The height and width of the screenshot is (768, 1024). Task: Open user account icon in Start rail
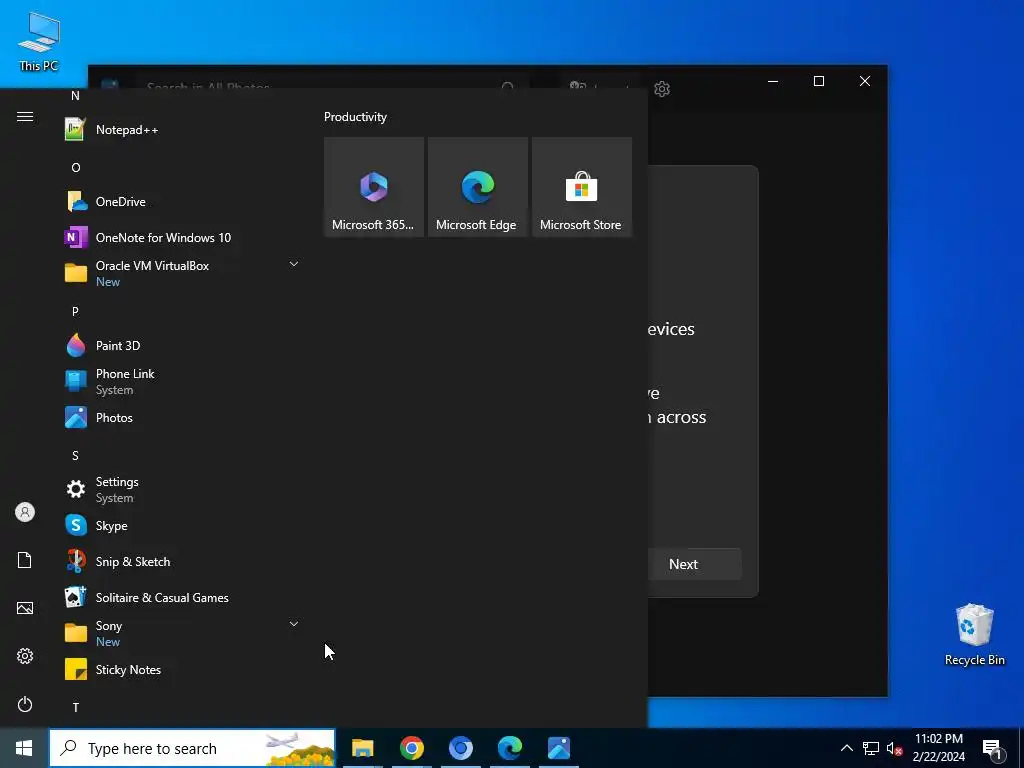click(25, 512)
